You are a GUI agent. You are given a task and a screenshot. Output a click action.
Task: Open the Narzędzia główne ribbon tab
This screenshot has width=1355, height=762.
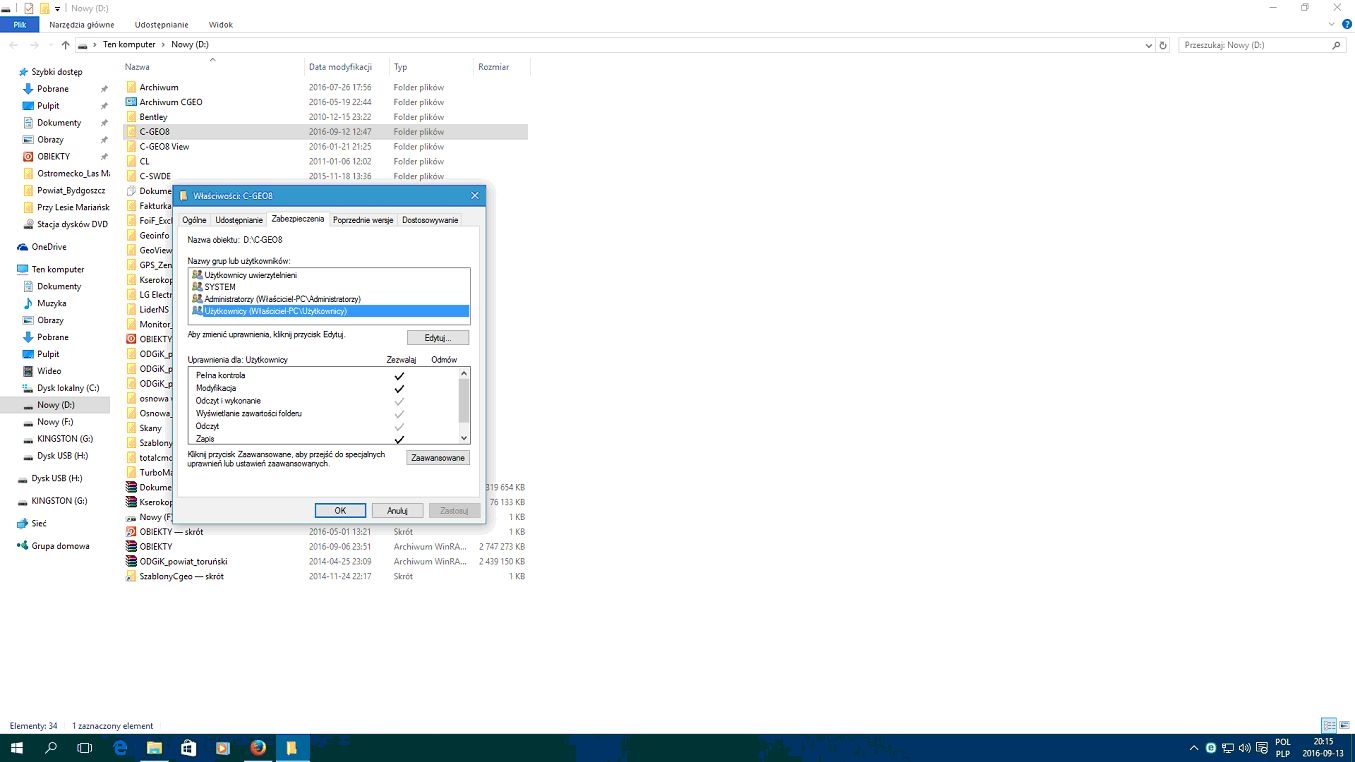coord(82,24)
